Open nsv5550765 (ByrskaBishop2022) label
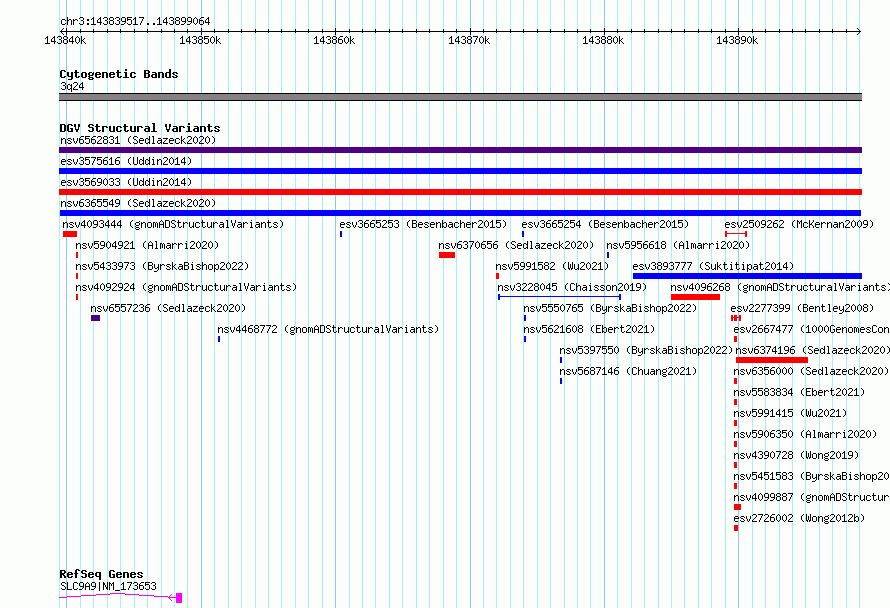This screenshot has height=608, width=890. 610,308
